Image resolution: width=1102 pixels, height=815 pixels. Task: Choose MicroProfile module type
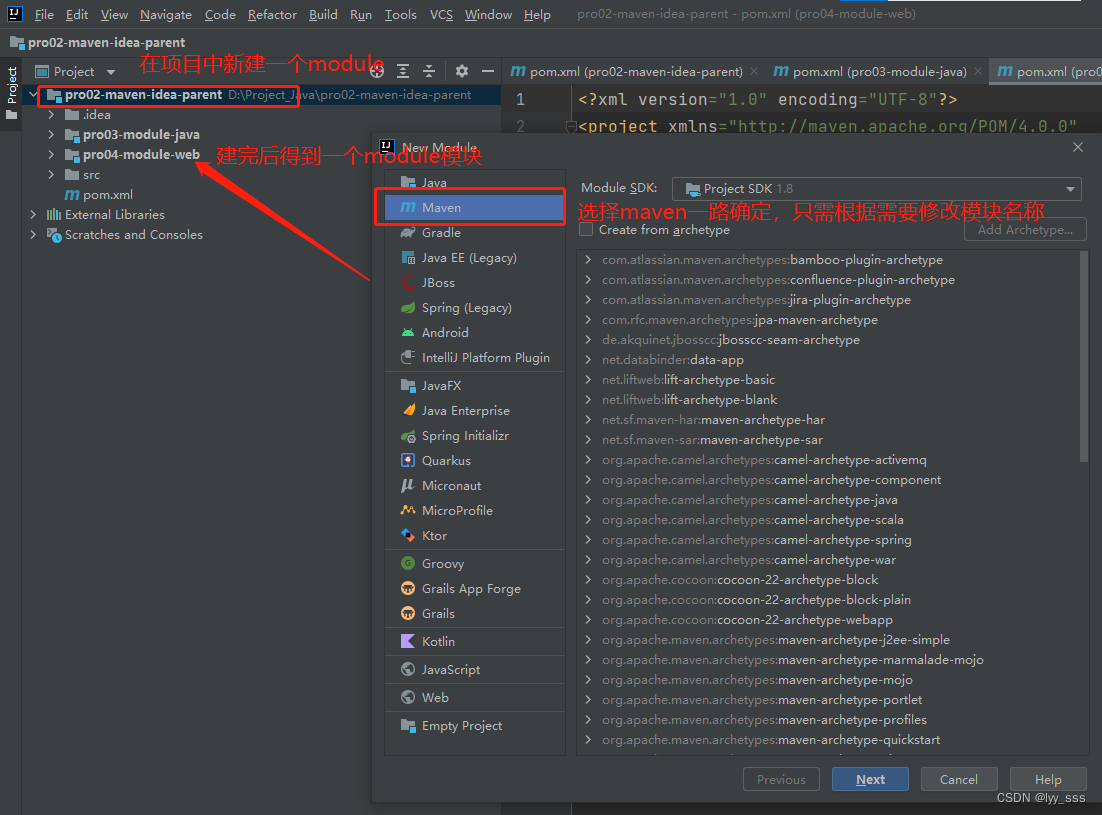475,511
